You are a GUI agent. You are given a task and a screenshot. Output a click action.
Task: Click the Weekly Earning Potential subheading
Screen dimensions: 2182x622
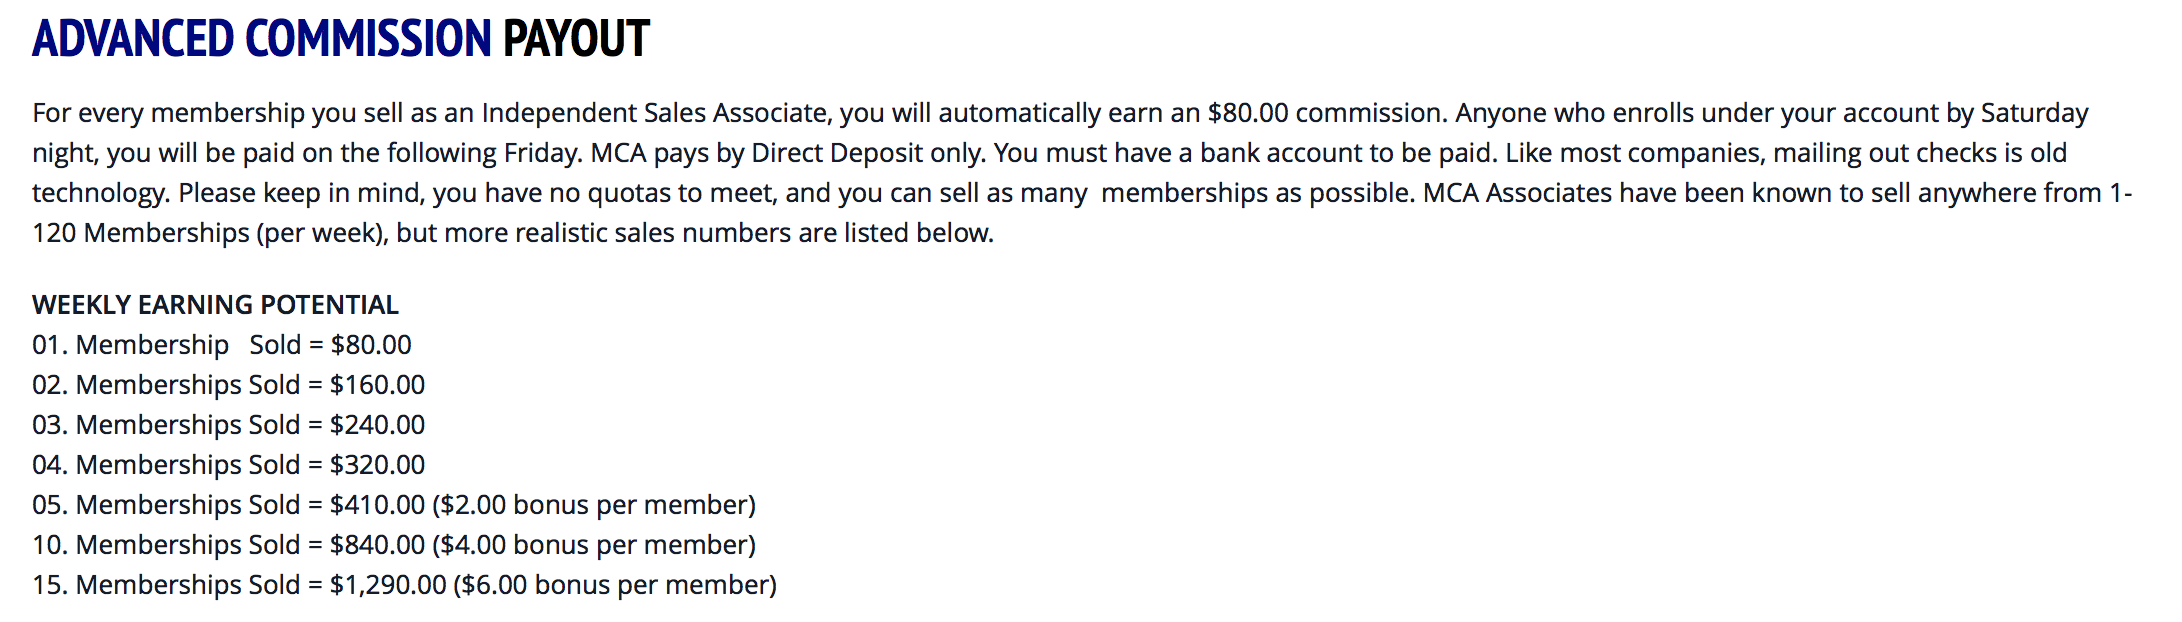pyautogui.click(x=215, y=305)
